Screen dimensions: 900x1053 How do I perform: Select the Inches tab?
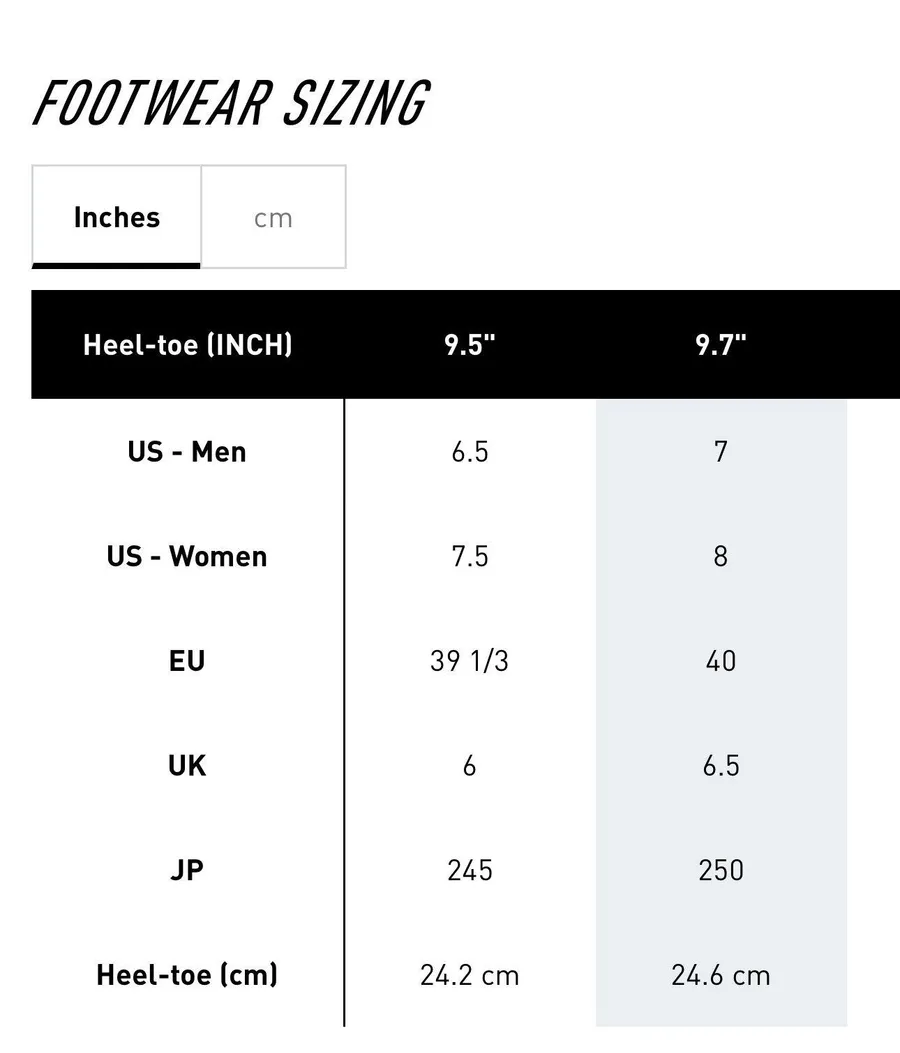pos(116,217)
